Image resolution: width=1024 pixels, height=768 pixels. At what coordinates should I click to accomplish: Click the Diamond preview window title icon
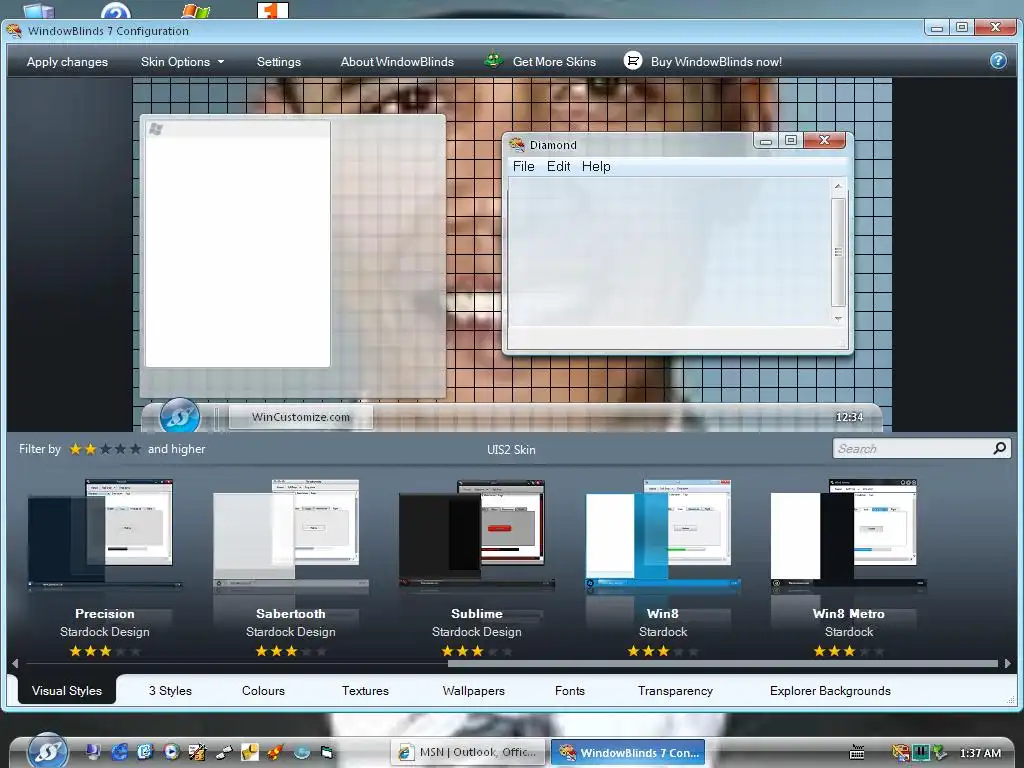click(517, 144)
